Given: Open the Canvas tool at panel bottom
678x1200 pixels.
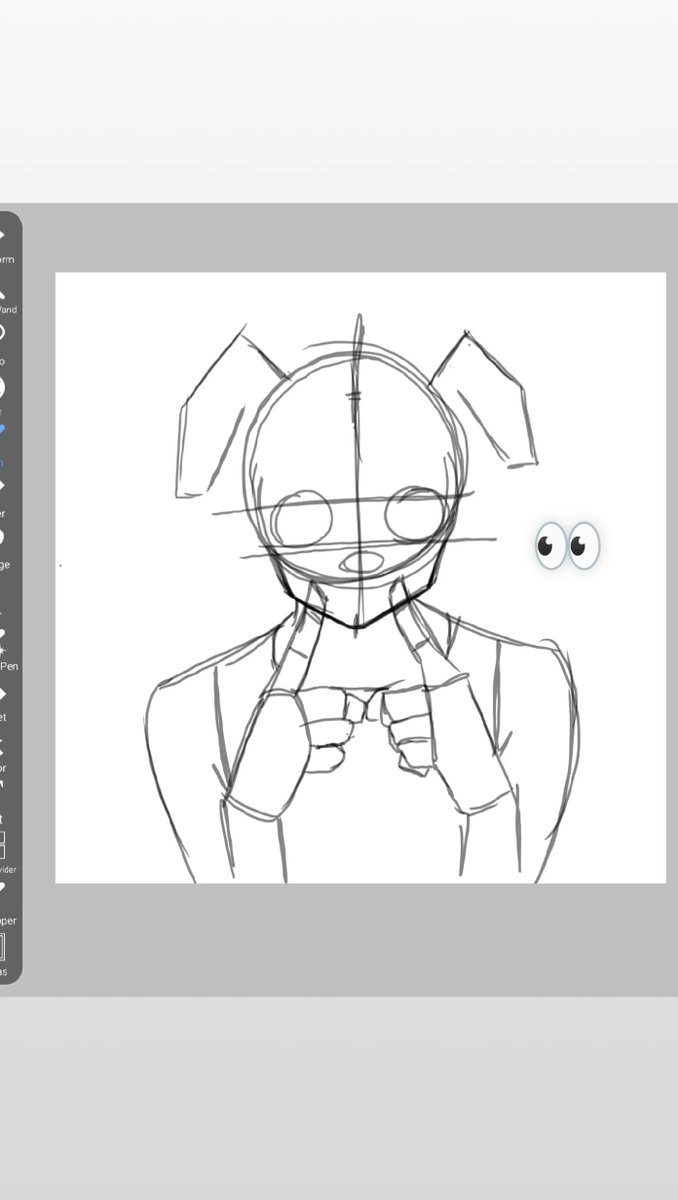Looking at the screenshot, I should coord(3,955).
